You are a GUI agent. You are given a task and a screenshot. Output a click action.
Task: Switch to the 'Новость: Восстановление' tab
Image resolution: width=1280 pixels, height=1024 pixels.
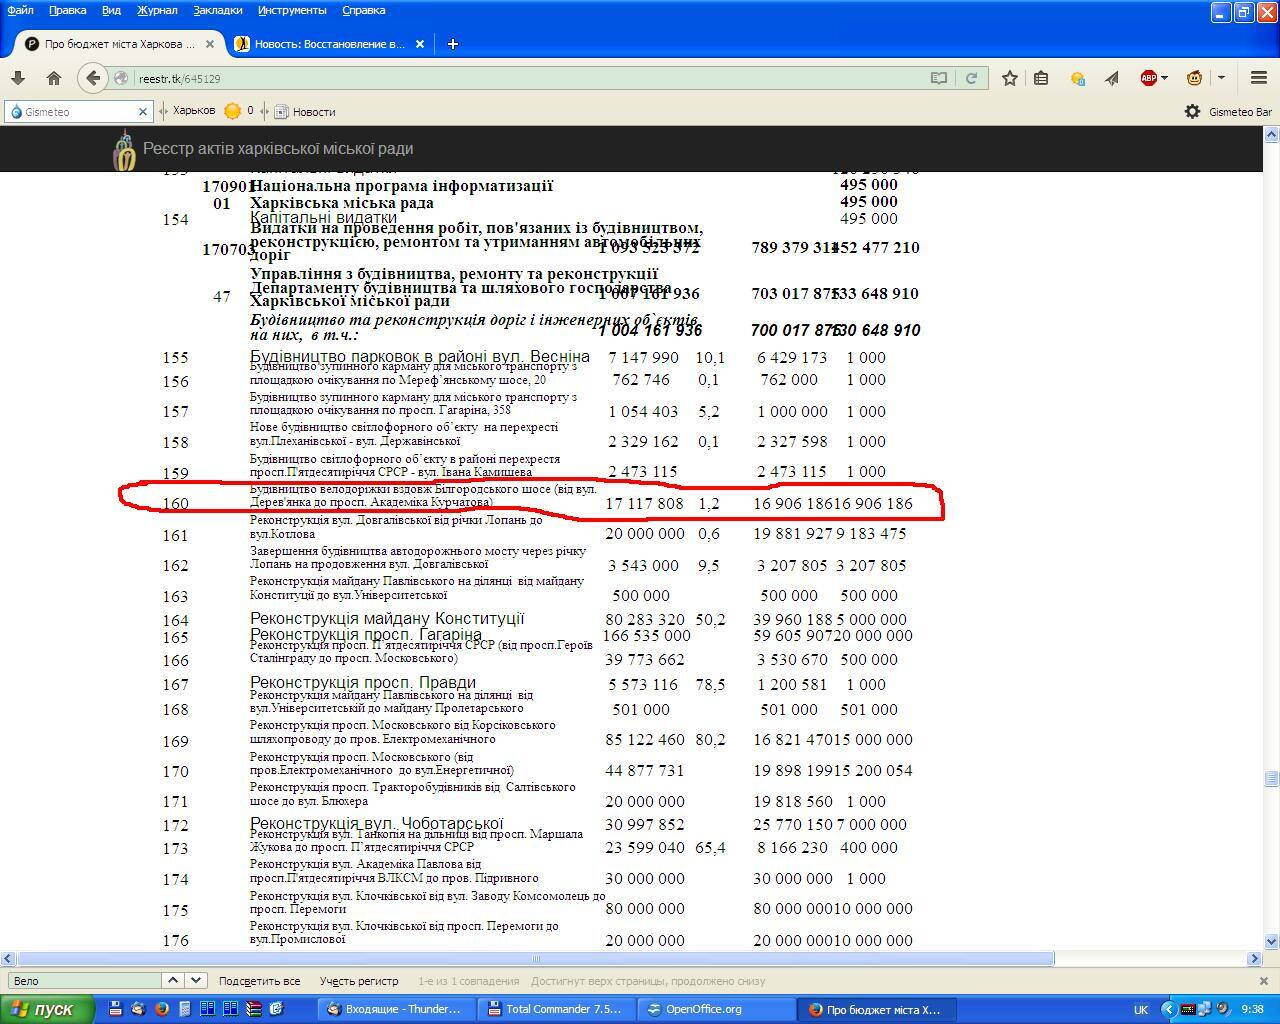coord(329,44)
